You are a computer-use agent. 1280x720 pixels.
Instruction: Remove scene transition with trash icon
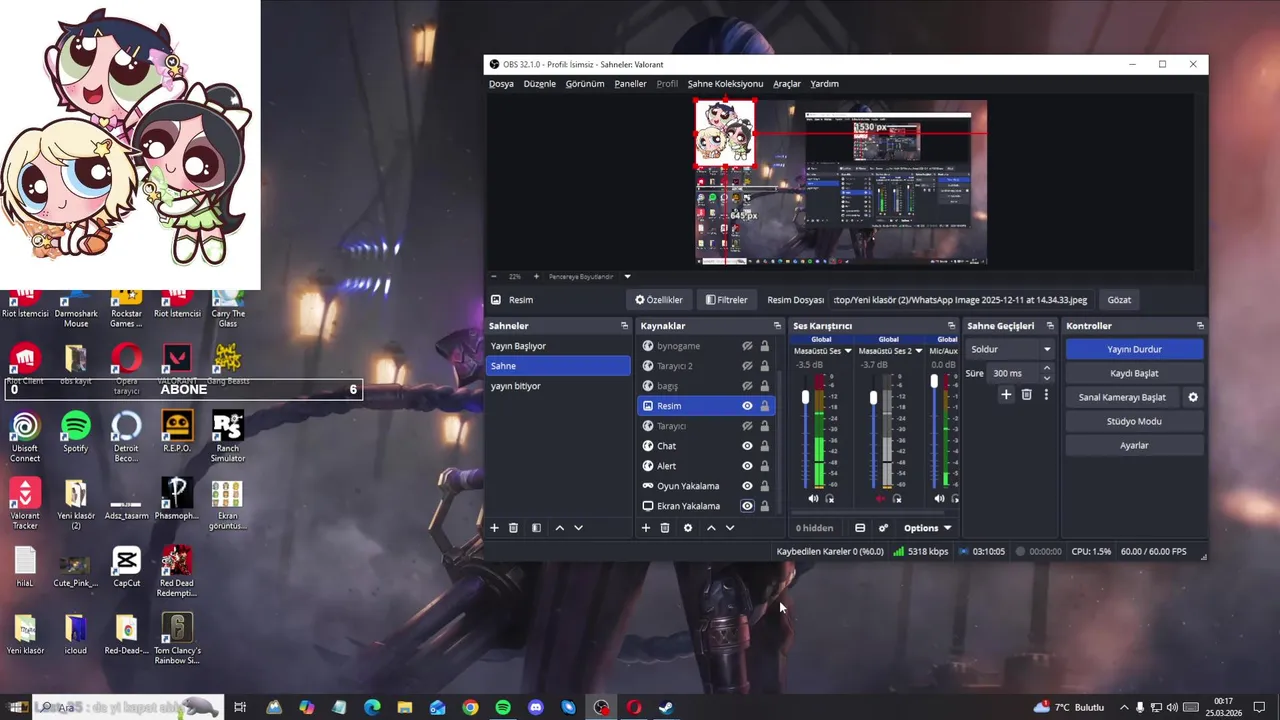coord(1027,395)
